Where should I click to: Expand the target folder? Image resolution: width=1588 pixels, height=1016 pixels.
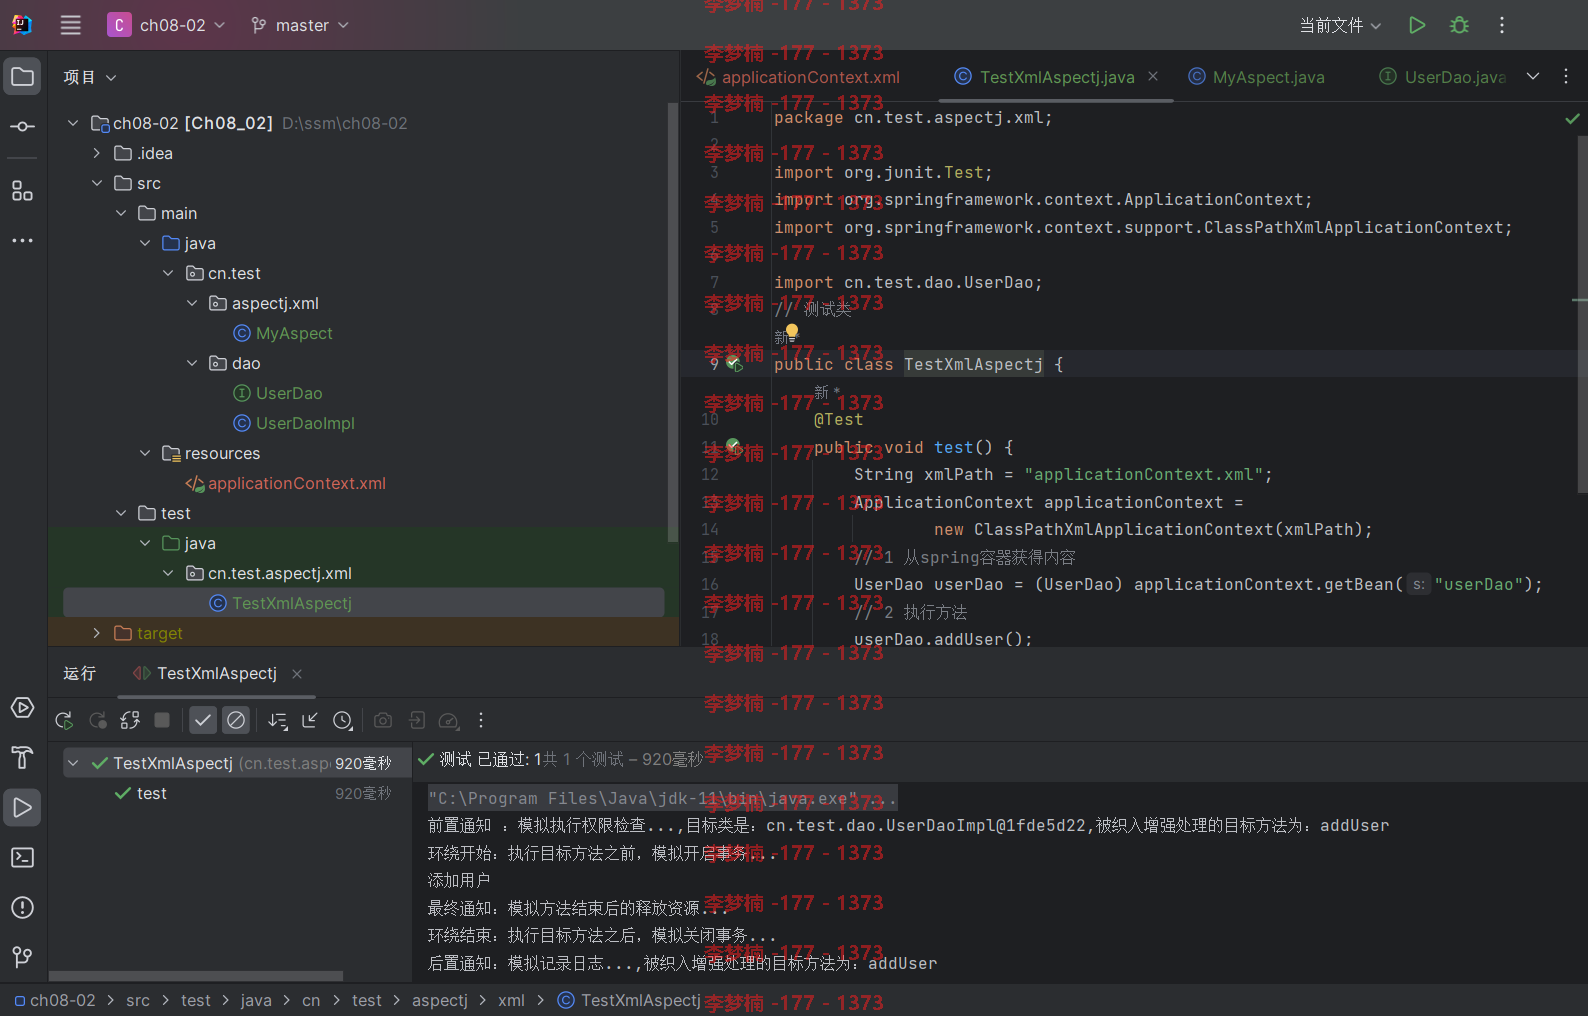(97, 633)
